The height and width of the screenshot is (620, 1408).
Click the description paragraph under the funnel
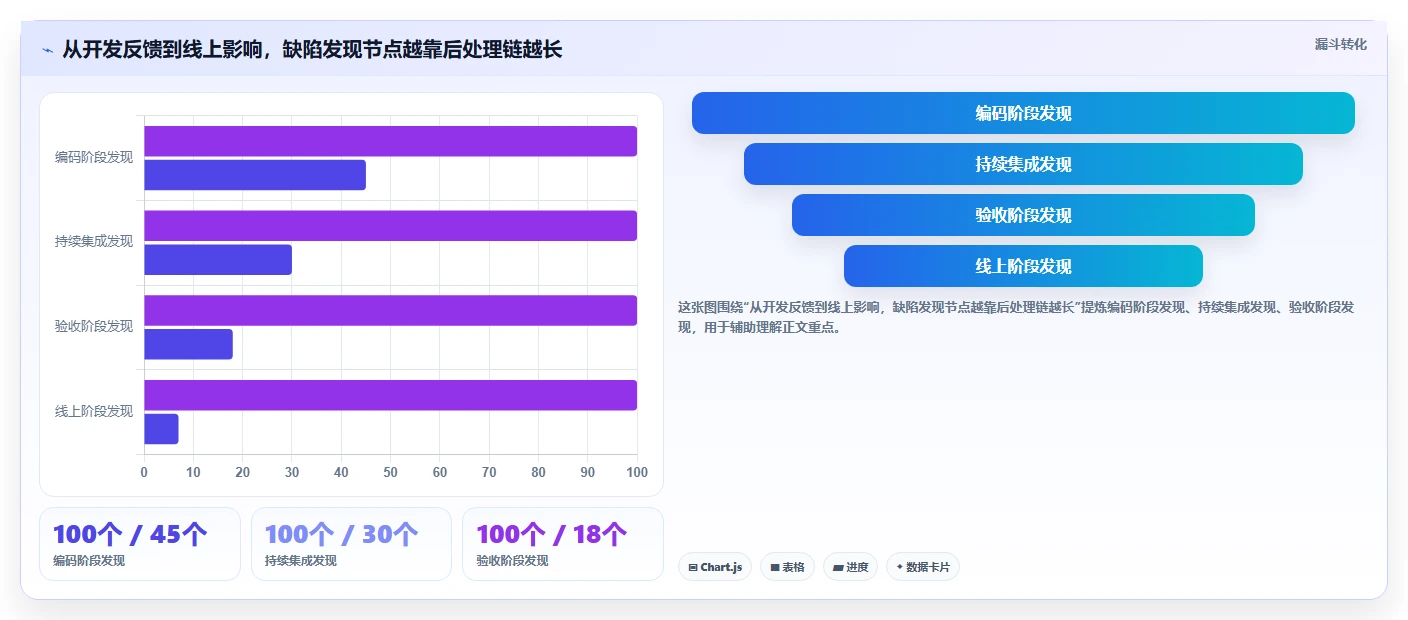point(1016,317)
